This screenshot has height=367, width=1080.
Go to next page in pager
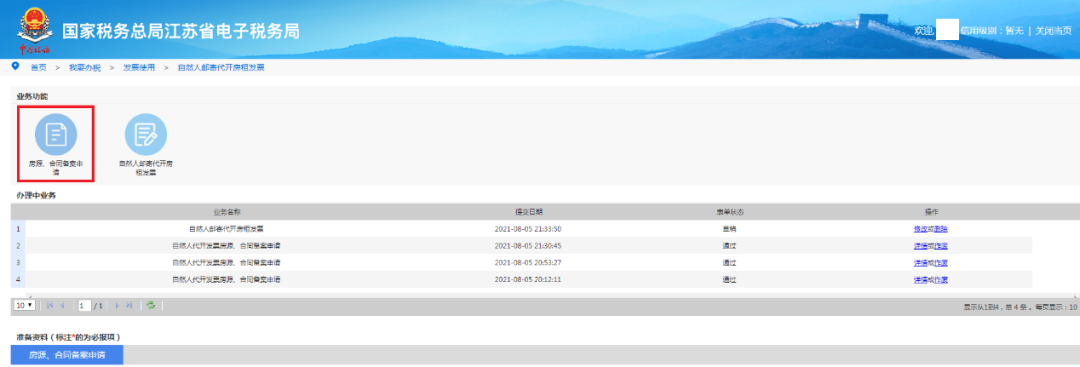117,305
